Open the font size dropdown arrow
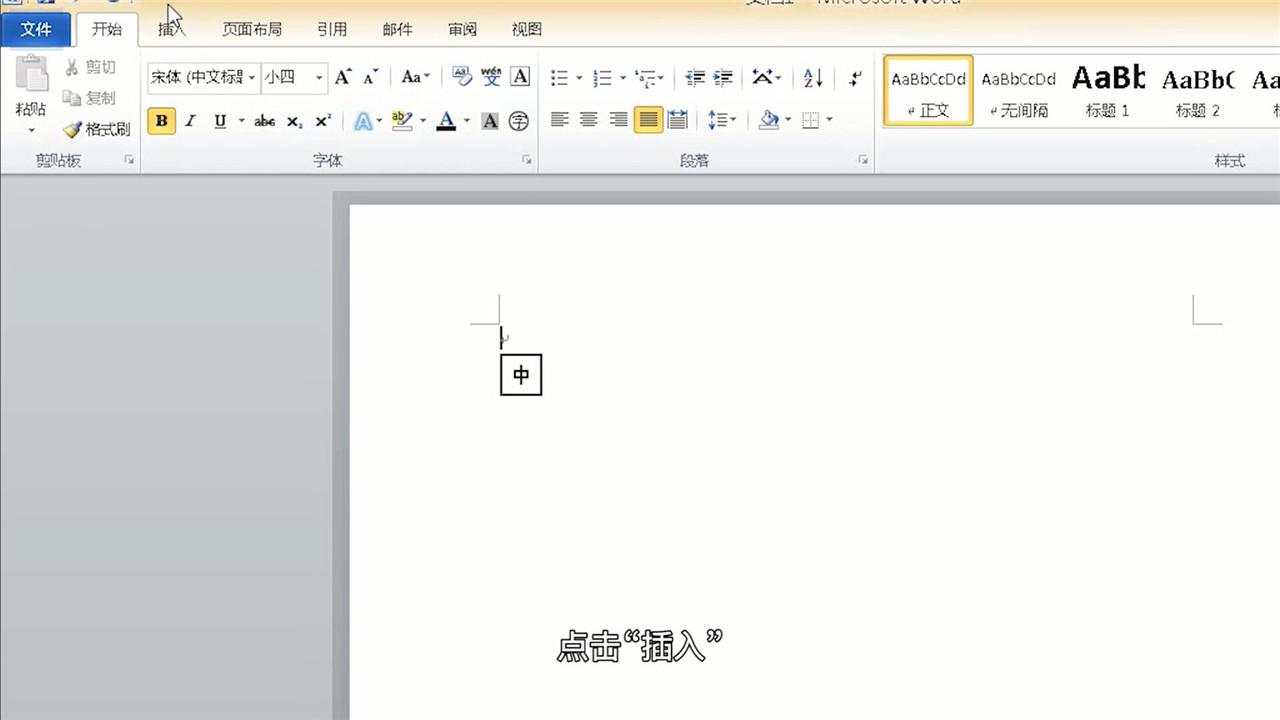 coord(320,77)
